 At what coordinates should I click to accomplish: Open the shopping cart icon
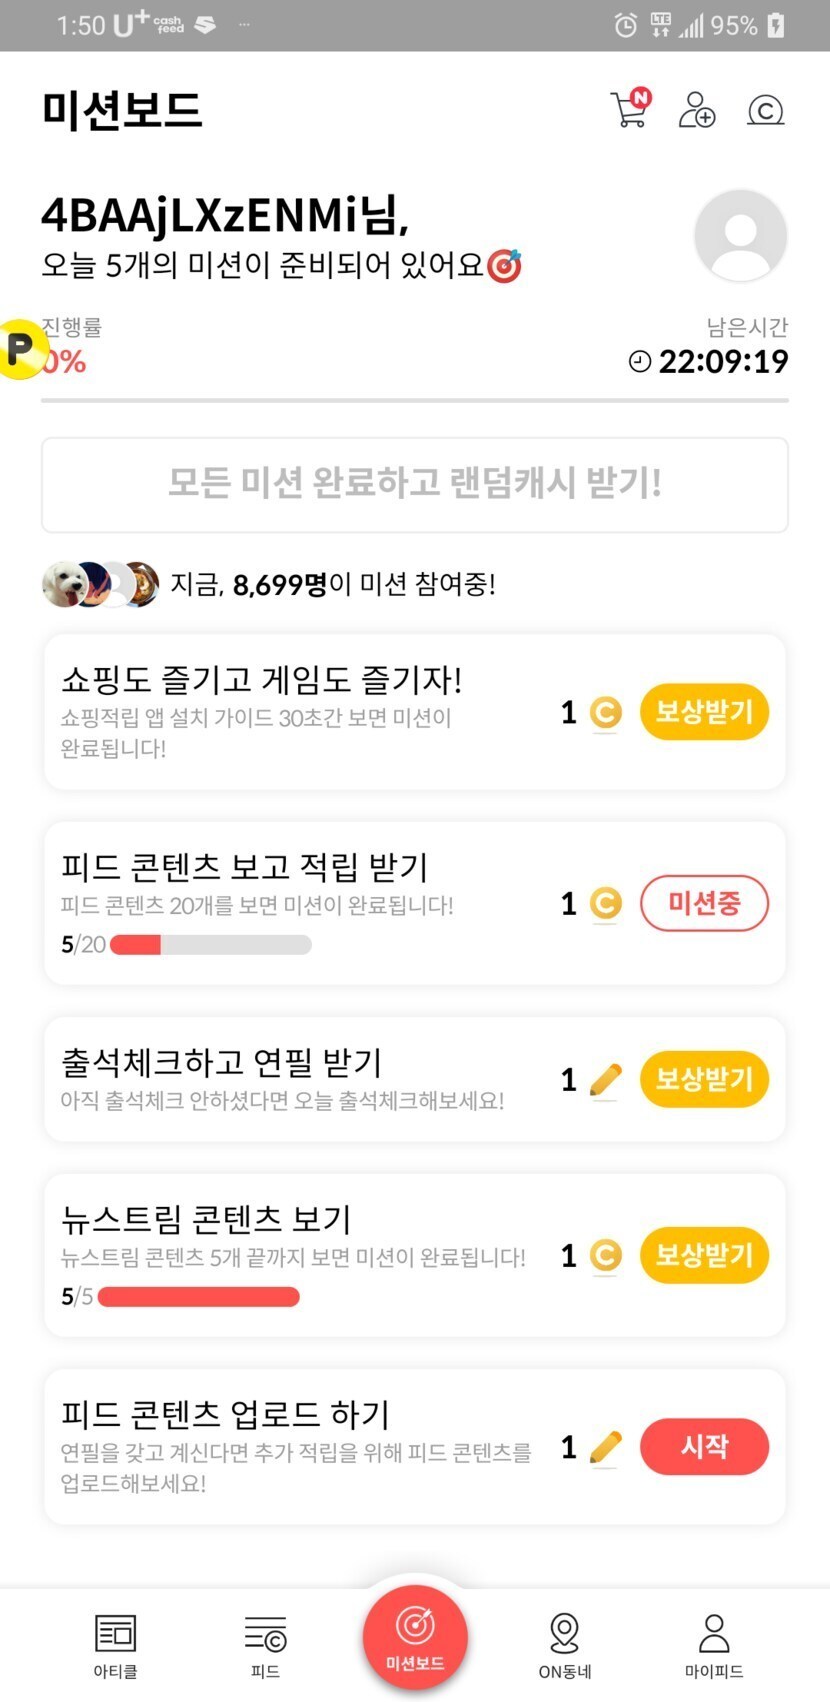pos(629,109)
